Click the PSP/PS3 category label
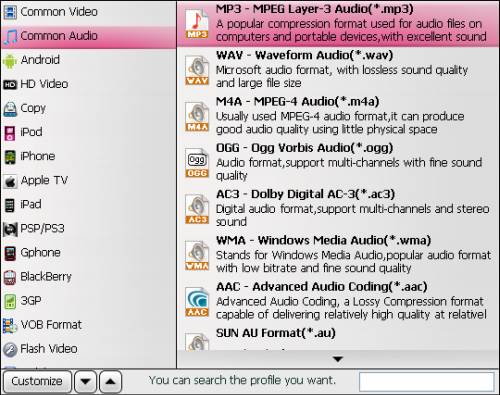This screenshot has height=395, width=500. [x=42, y=229]
